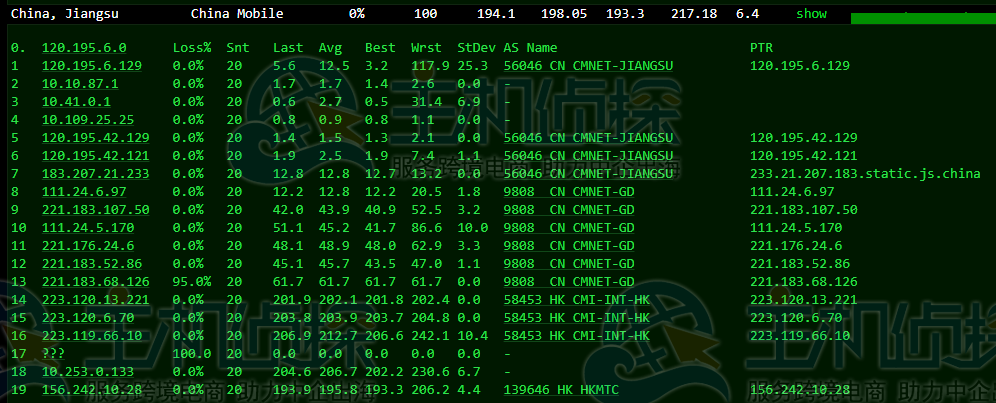This screenshot has height=403, width=996.
Task: Open the 10.109.25.25 IP link
Action: (84, 120)
